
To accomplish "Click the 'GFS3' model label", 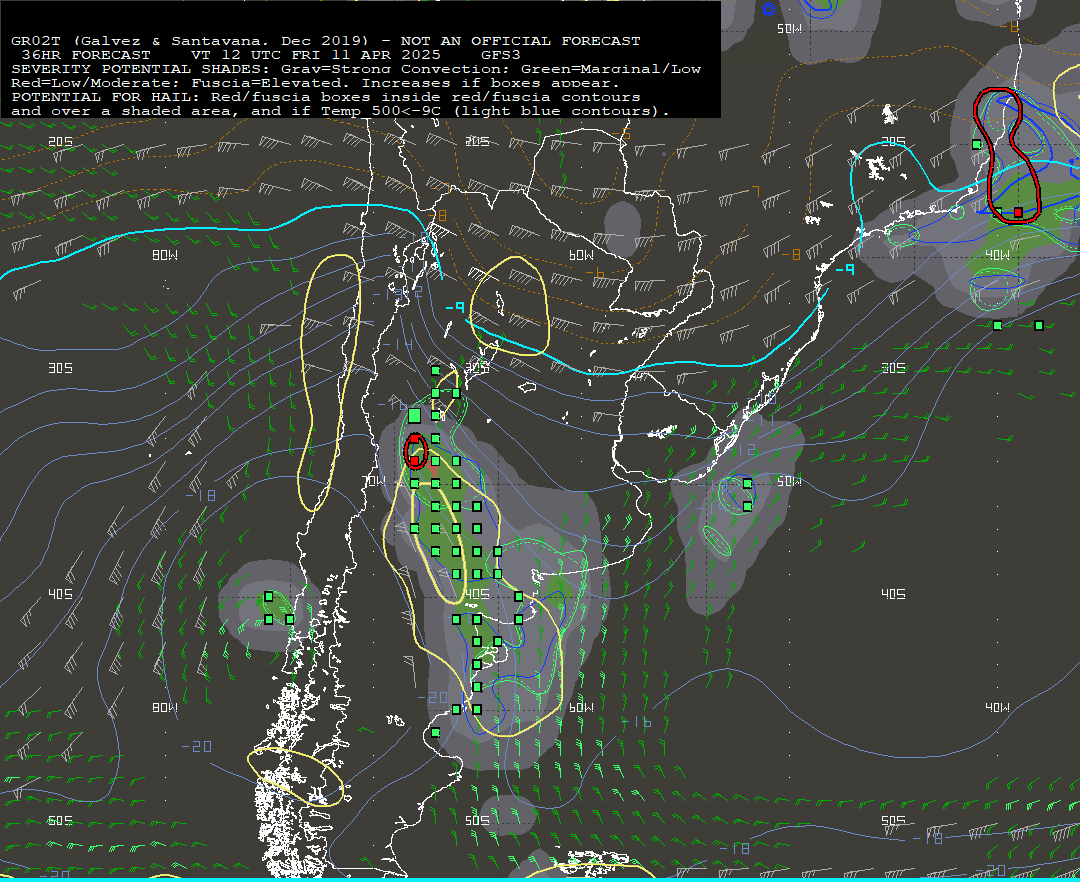I will click(x=500, y=54).
